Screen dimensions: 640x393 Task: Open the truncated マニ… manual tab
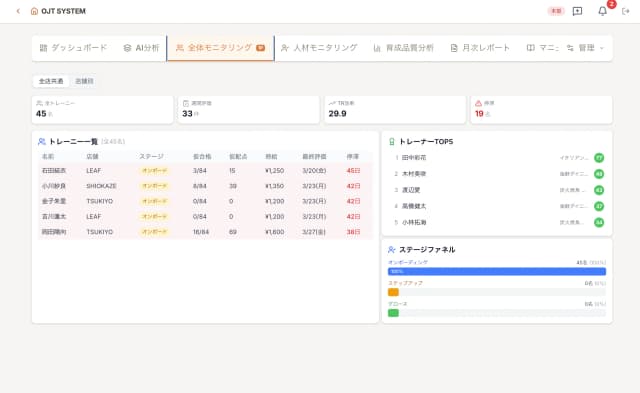(542, 48)
